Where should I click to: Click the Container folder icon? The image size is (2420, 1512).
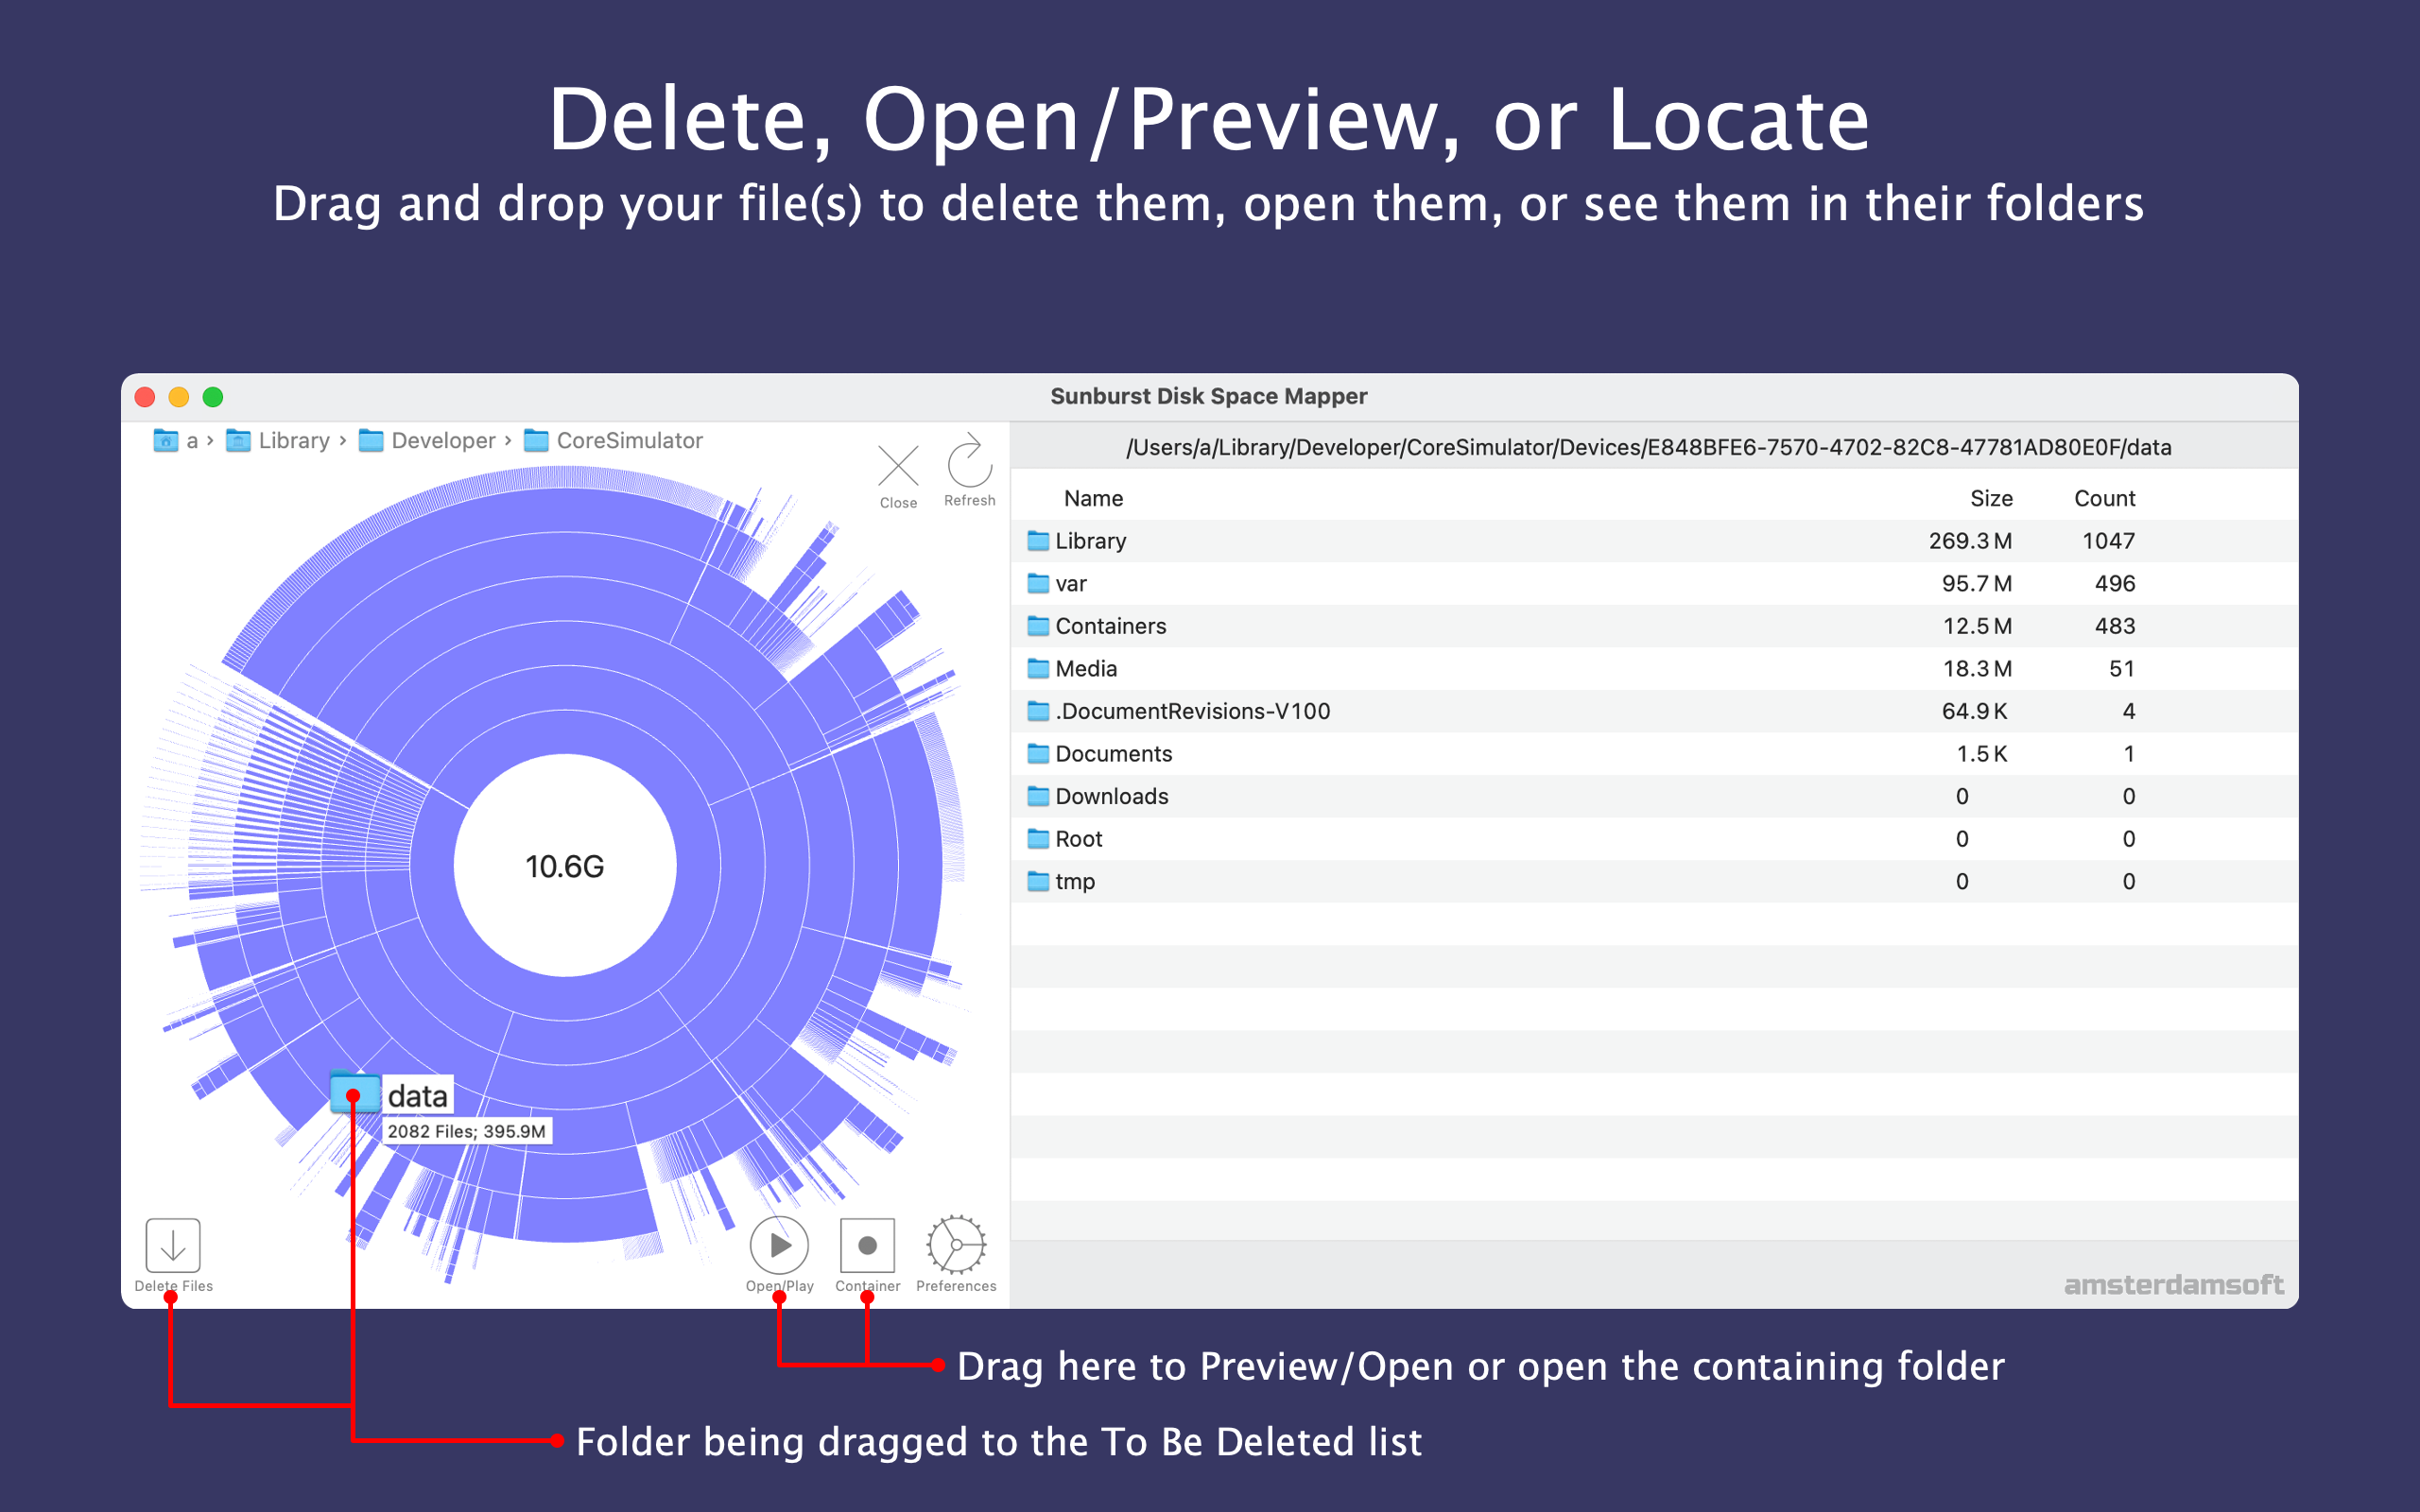pos(867,1245)
